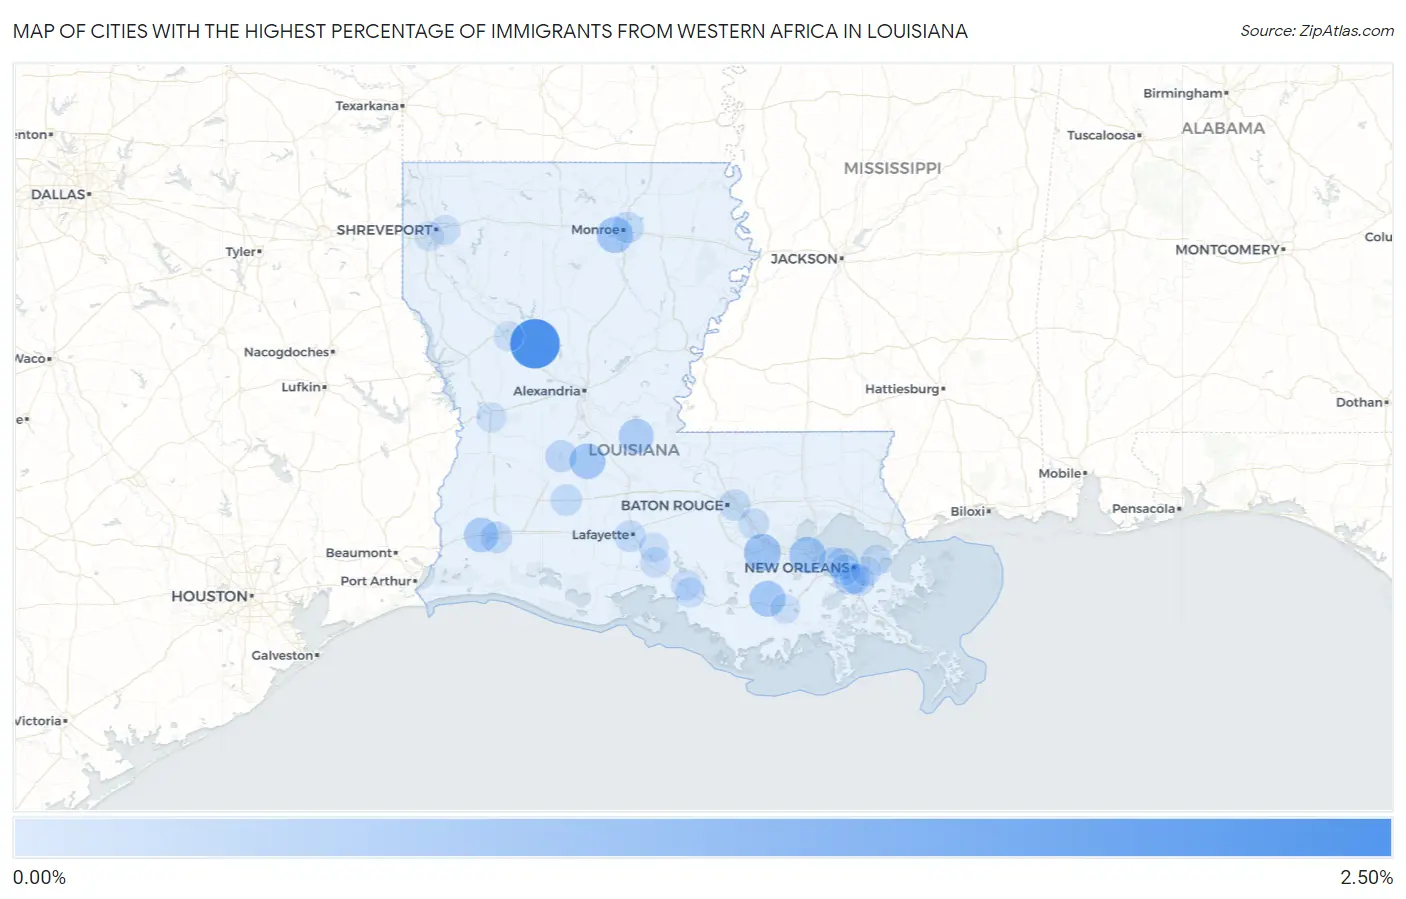This screenshot has height=899, width=1406.
Task: Click the Source: ZipAtlas.com attribution text
Action: 1317,31
